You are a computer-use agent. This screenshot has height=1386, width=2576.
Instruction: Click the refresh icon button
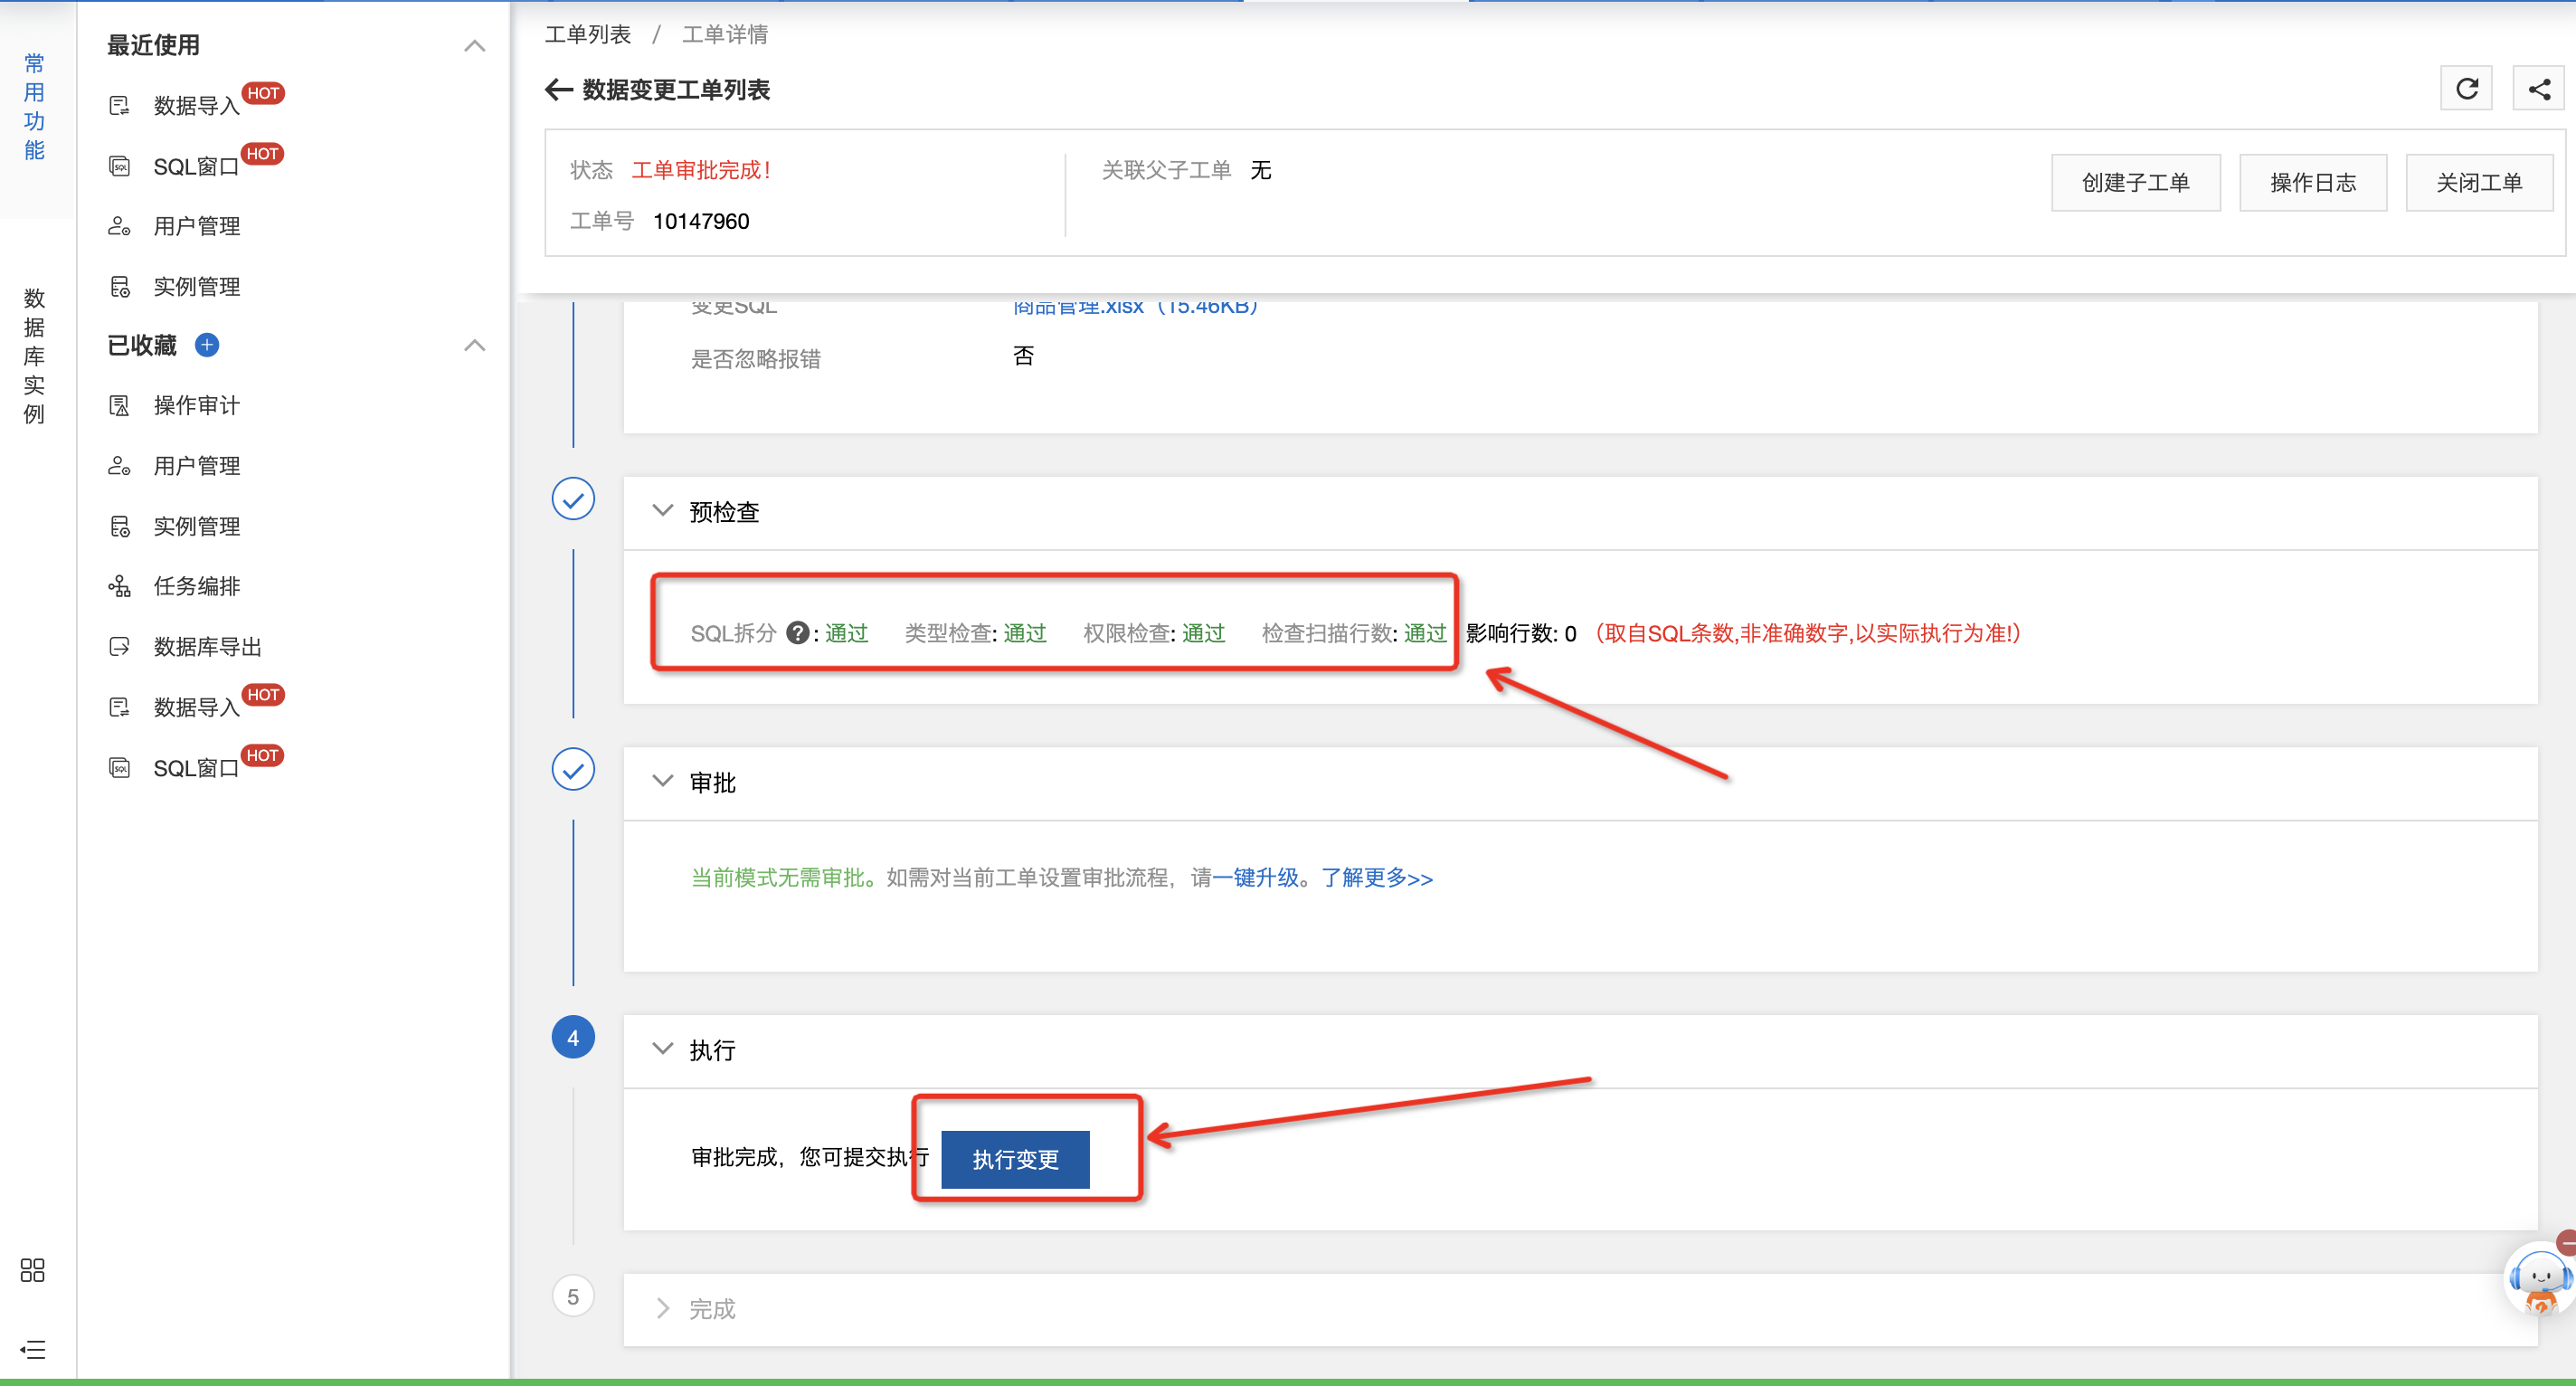pos(2466,89)
